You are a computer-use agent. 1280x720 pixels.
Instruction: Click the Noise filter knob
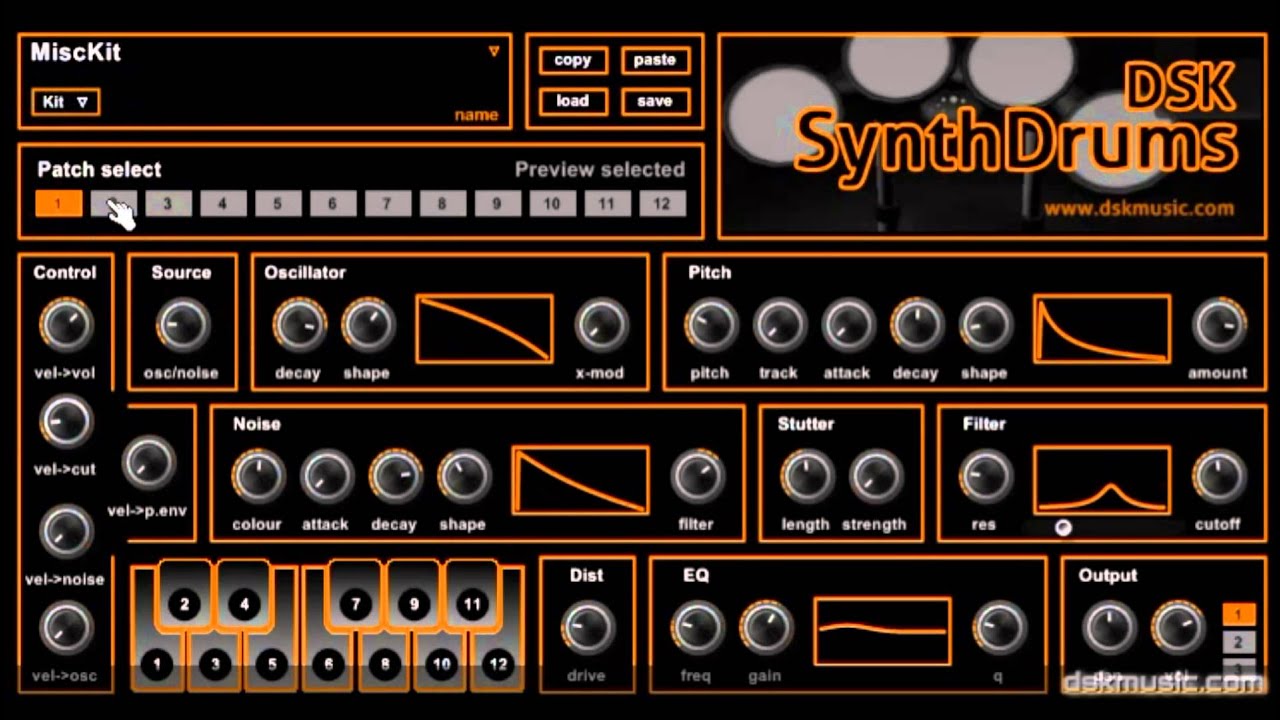[697, 476]
